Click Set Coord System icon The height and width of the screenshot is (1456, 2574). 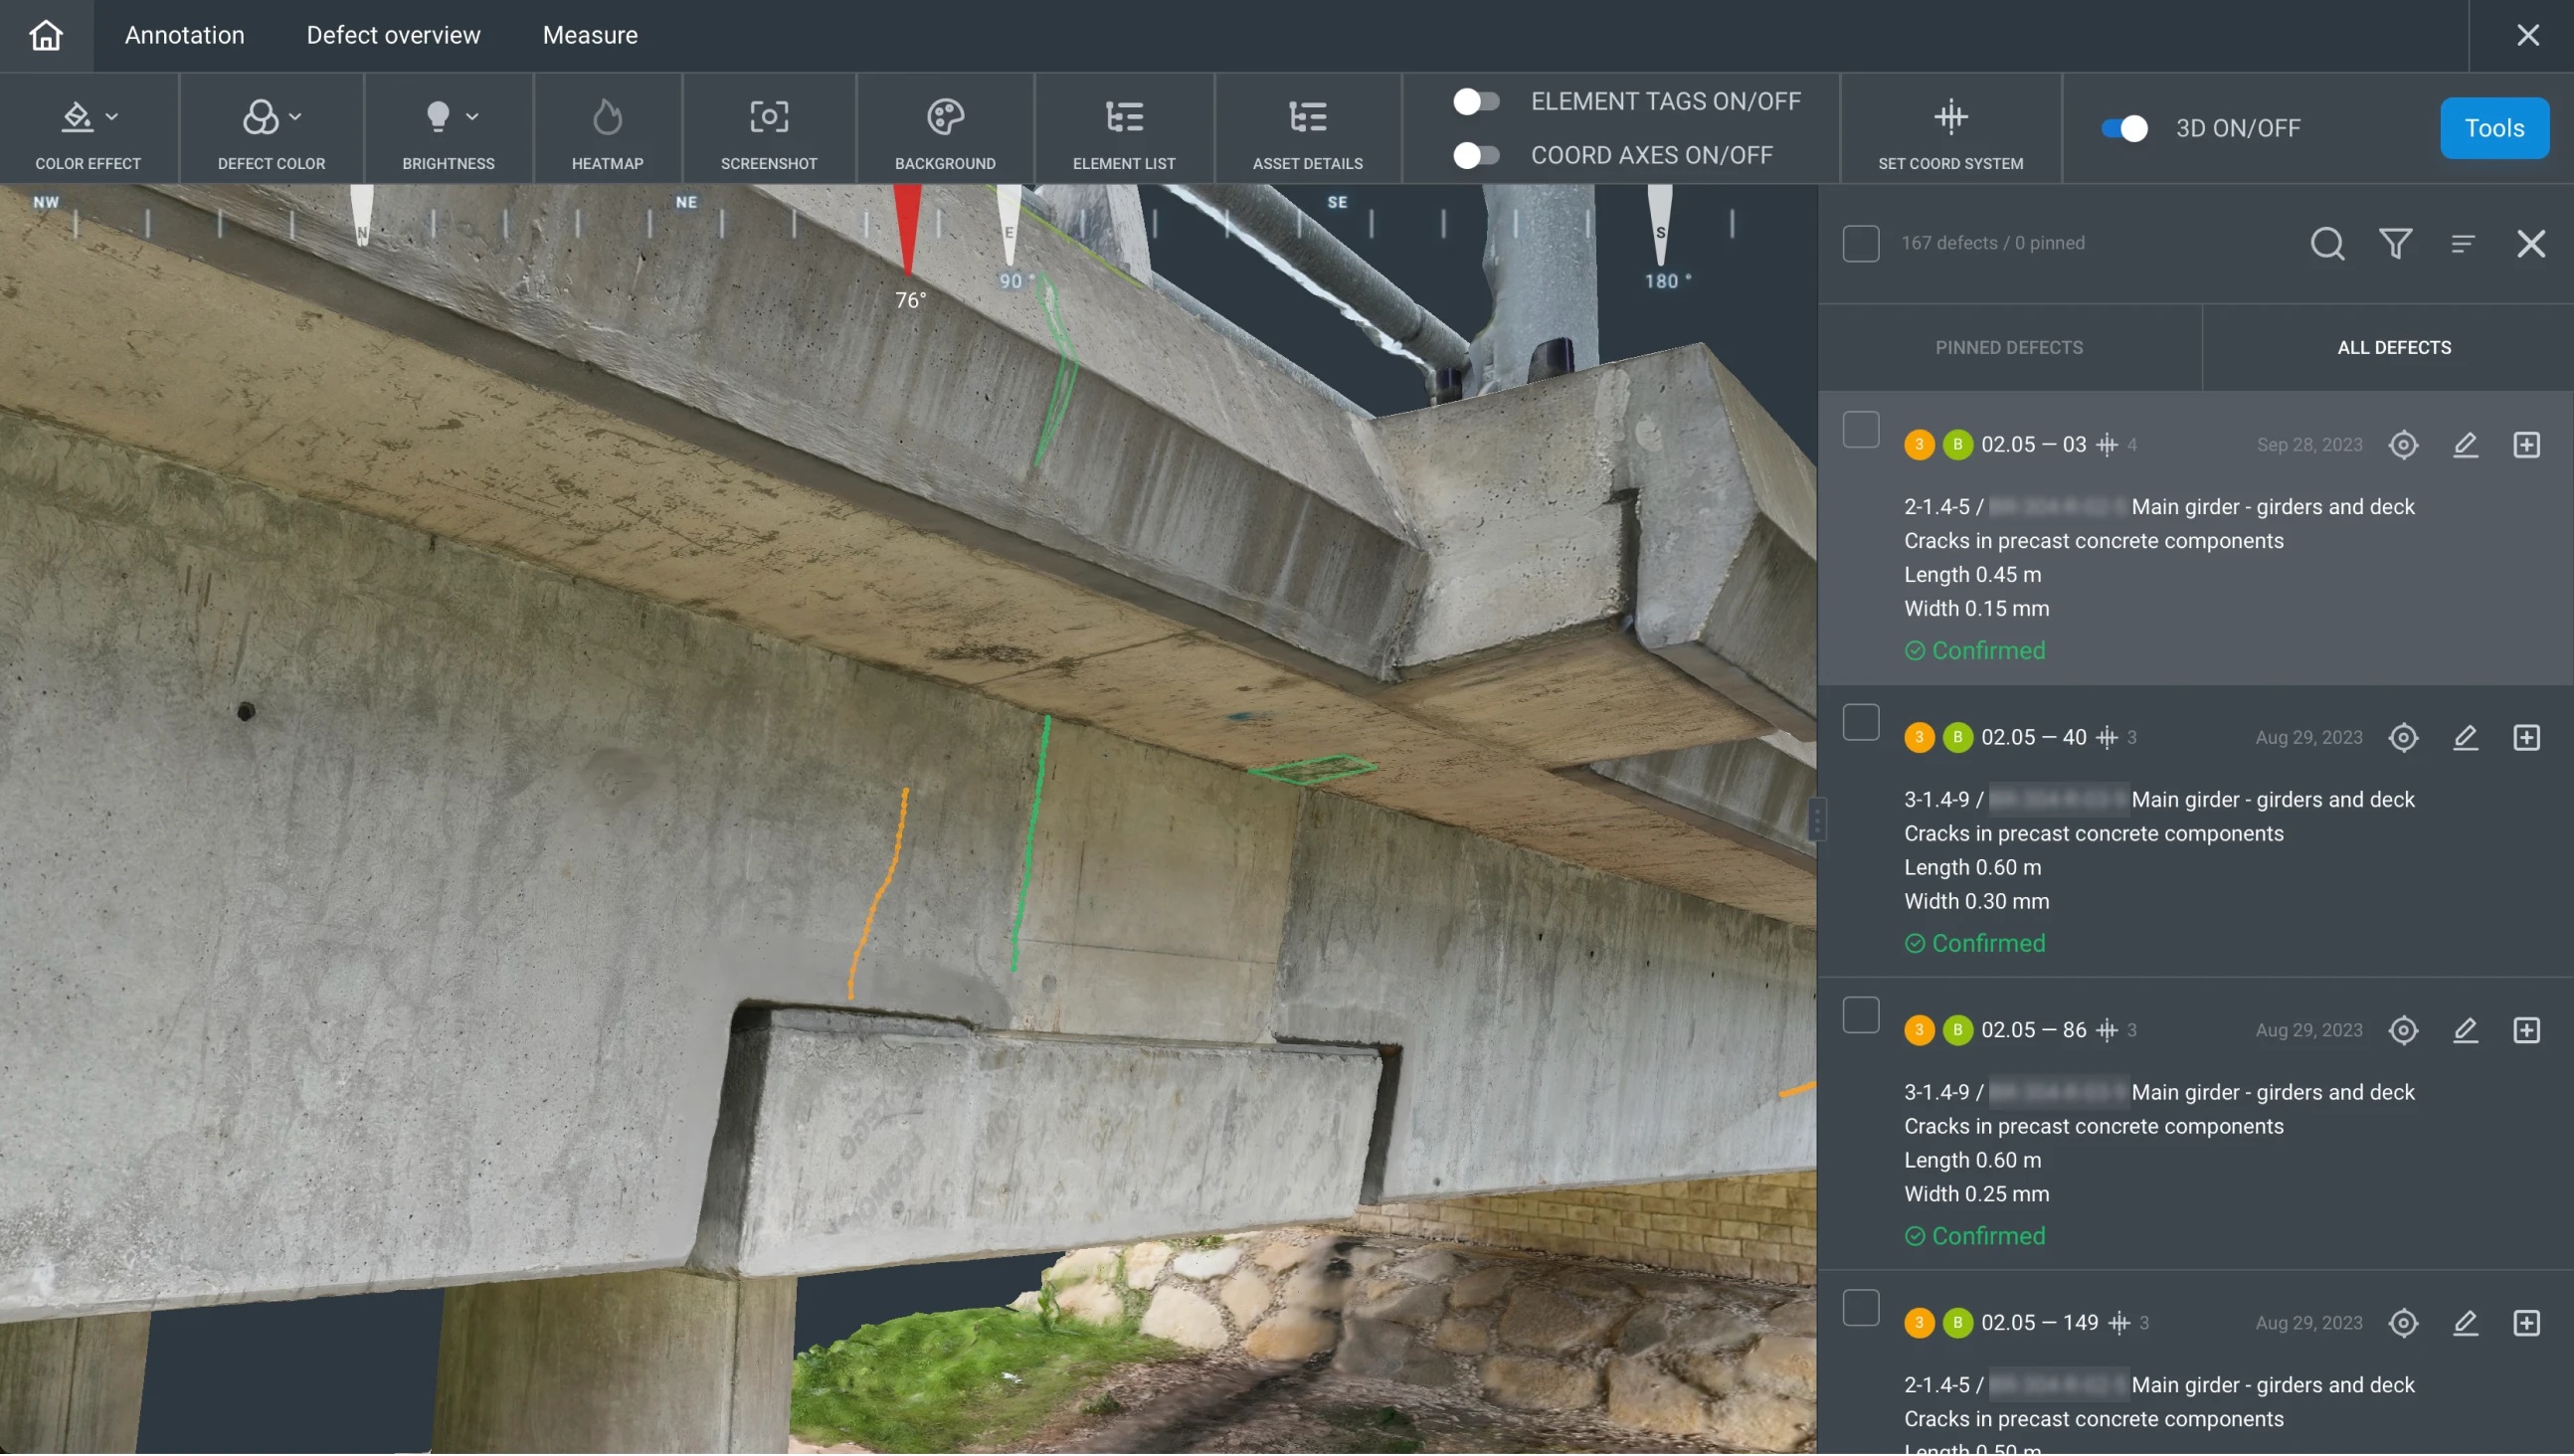1950,117
